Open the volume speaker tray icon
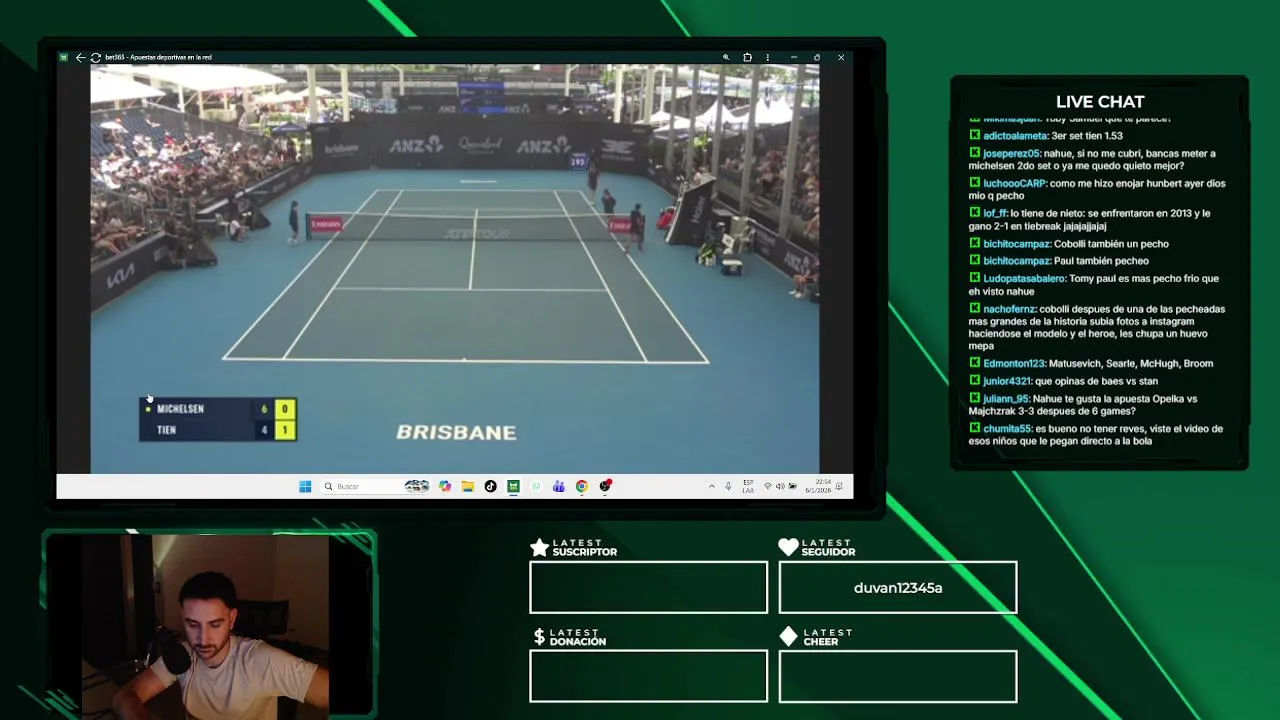1280x720 pixels. click(x=780, y=486)
